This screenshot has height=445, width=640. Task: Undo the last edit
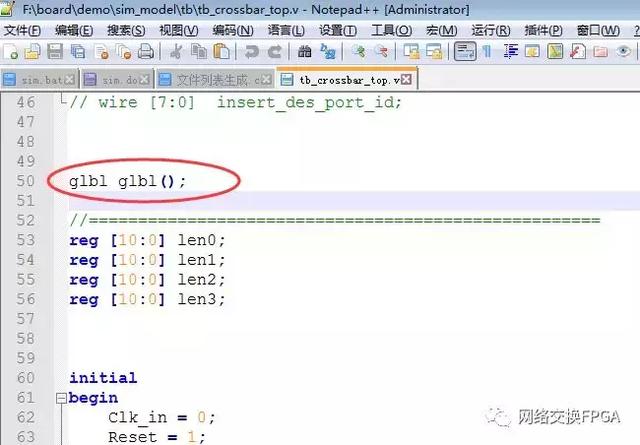(252, 51)
